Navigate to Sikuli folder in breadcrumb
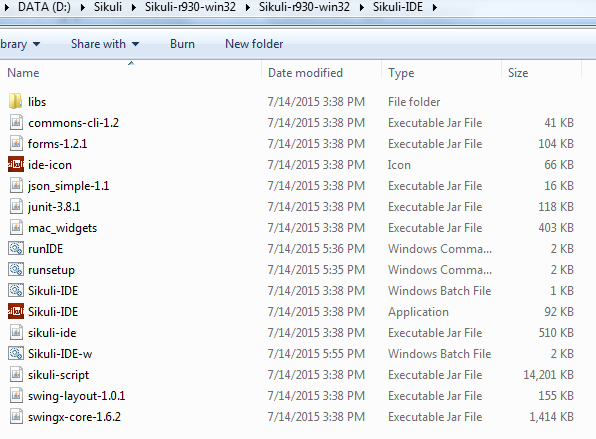The image size is (596, 439). coord(108,7)
